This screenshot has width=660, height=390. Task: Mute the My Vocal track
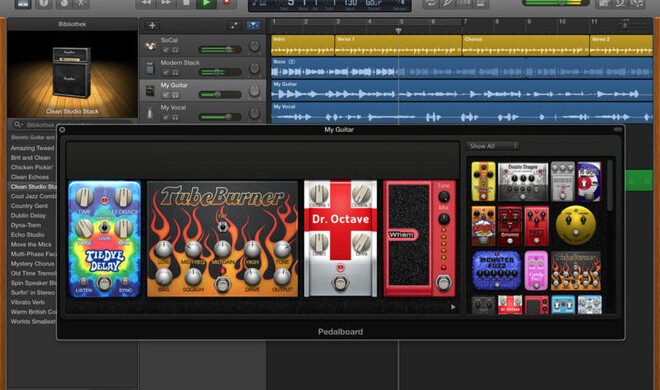click(165, 117)
